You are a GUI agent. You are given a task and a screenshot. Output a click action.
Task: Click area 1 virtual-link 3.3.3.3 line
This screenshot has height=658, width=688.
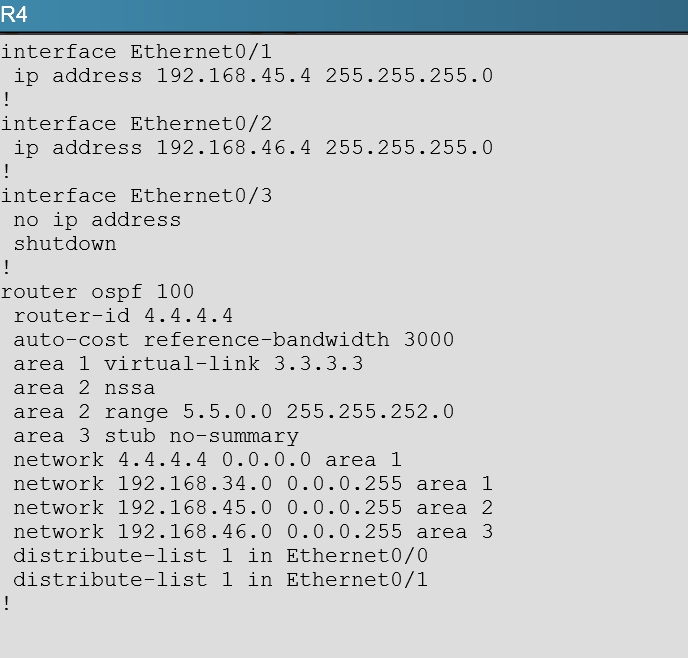tap(188, 364)
